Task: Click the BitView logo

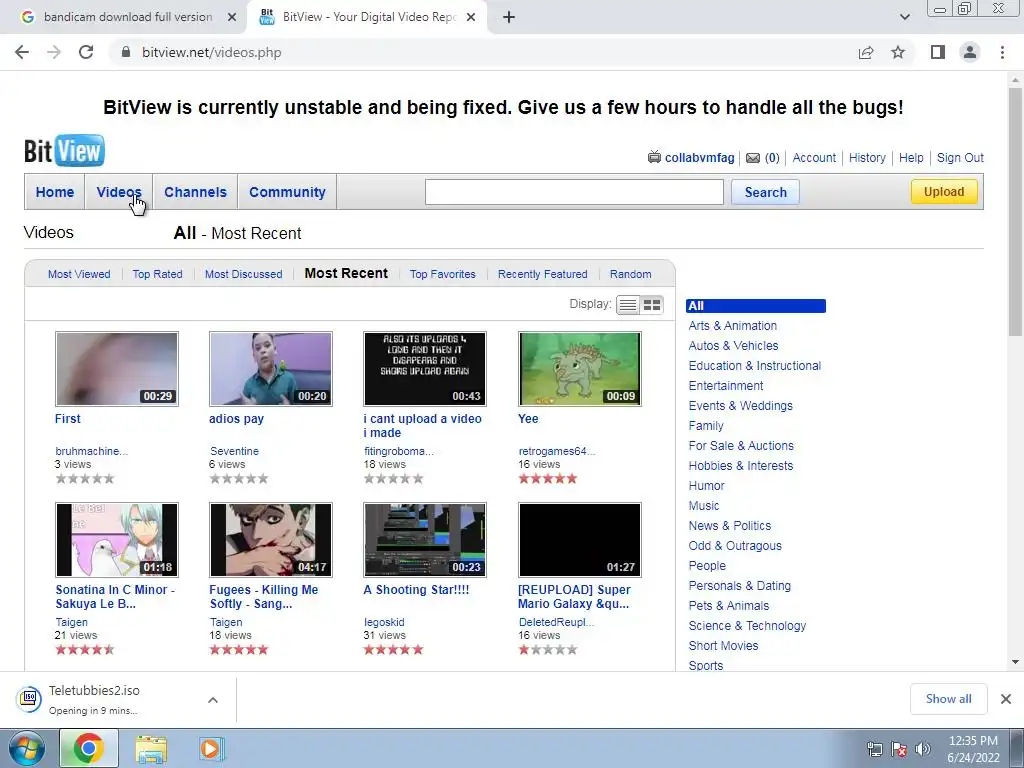Action: tap(64, 151)
